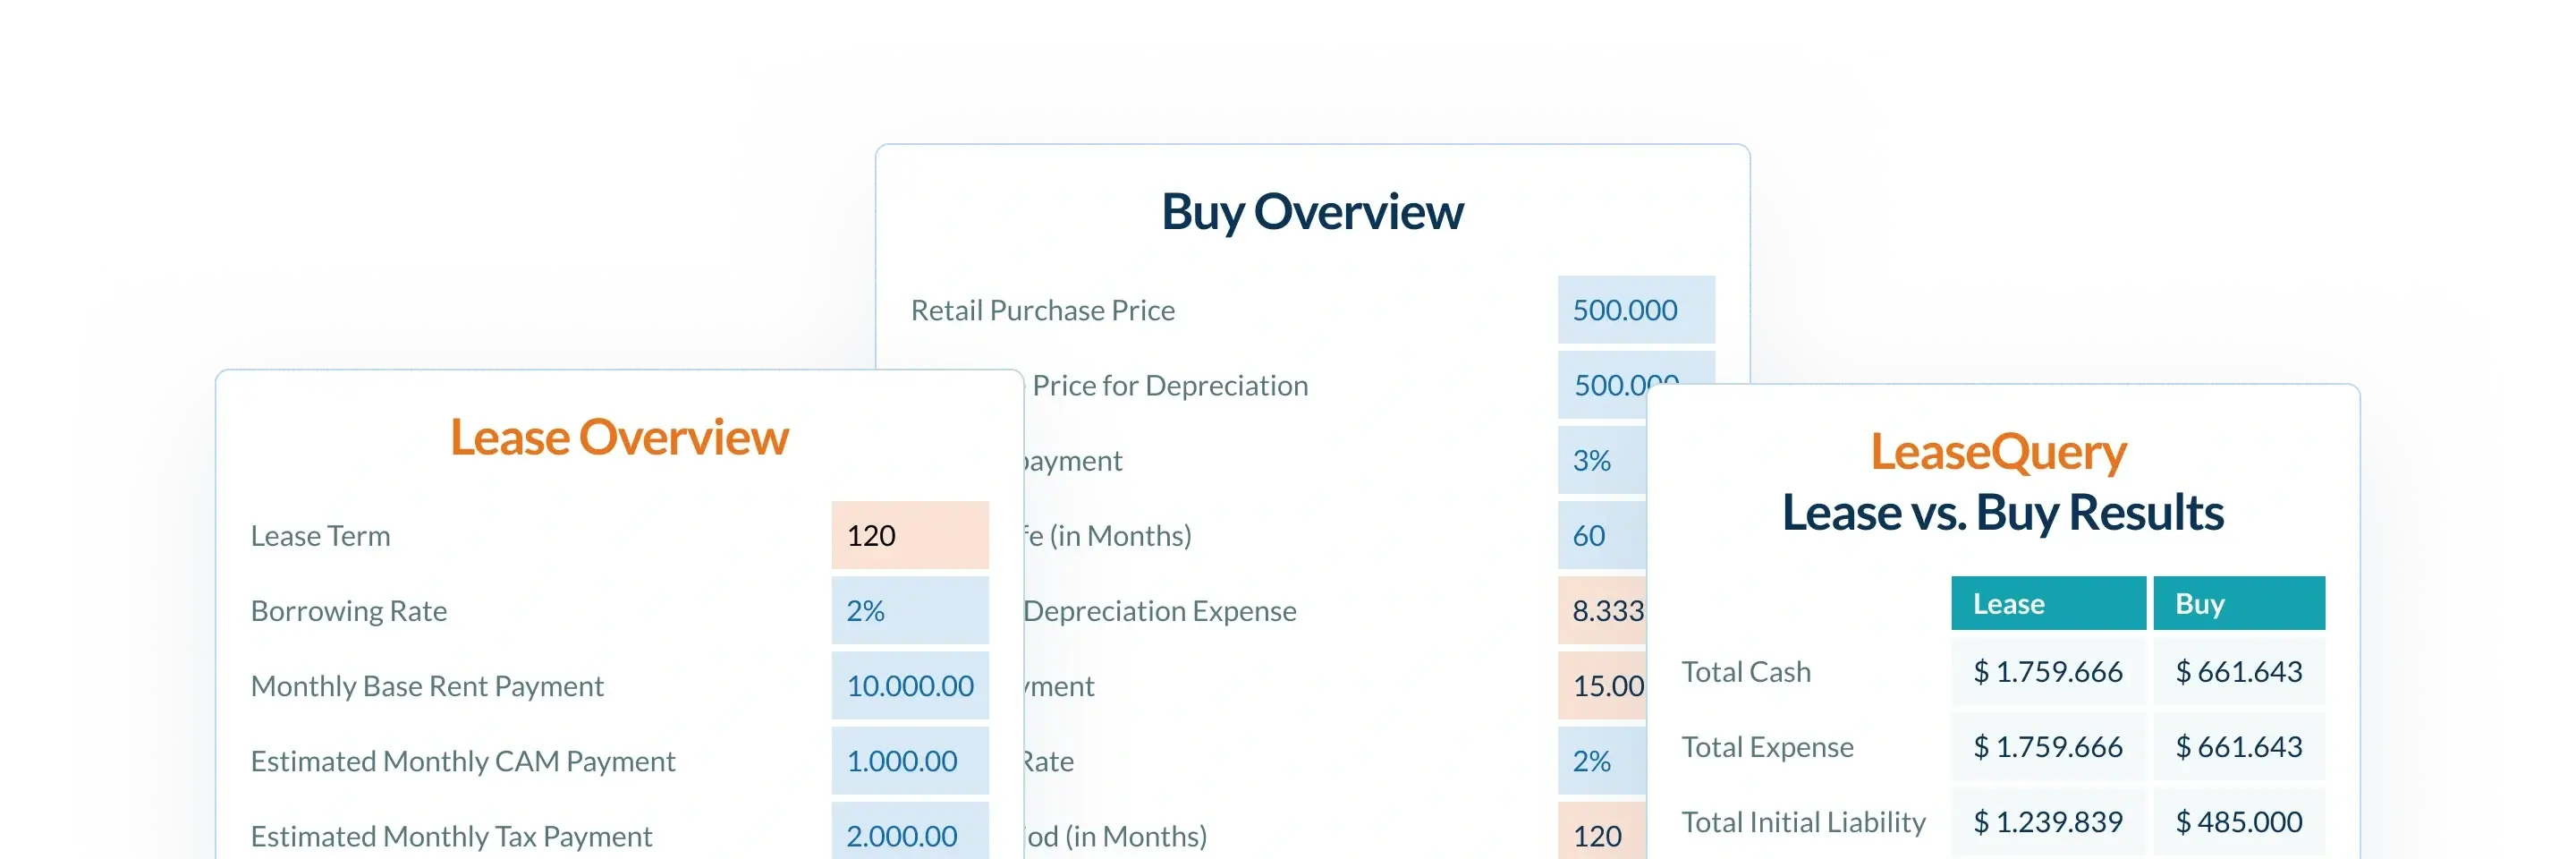This screenshot has width=2576, height=859.
Task: Select the Borrowing Rate field in Lease Overview
Action: (909, 610)
